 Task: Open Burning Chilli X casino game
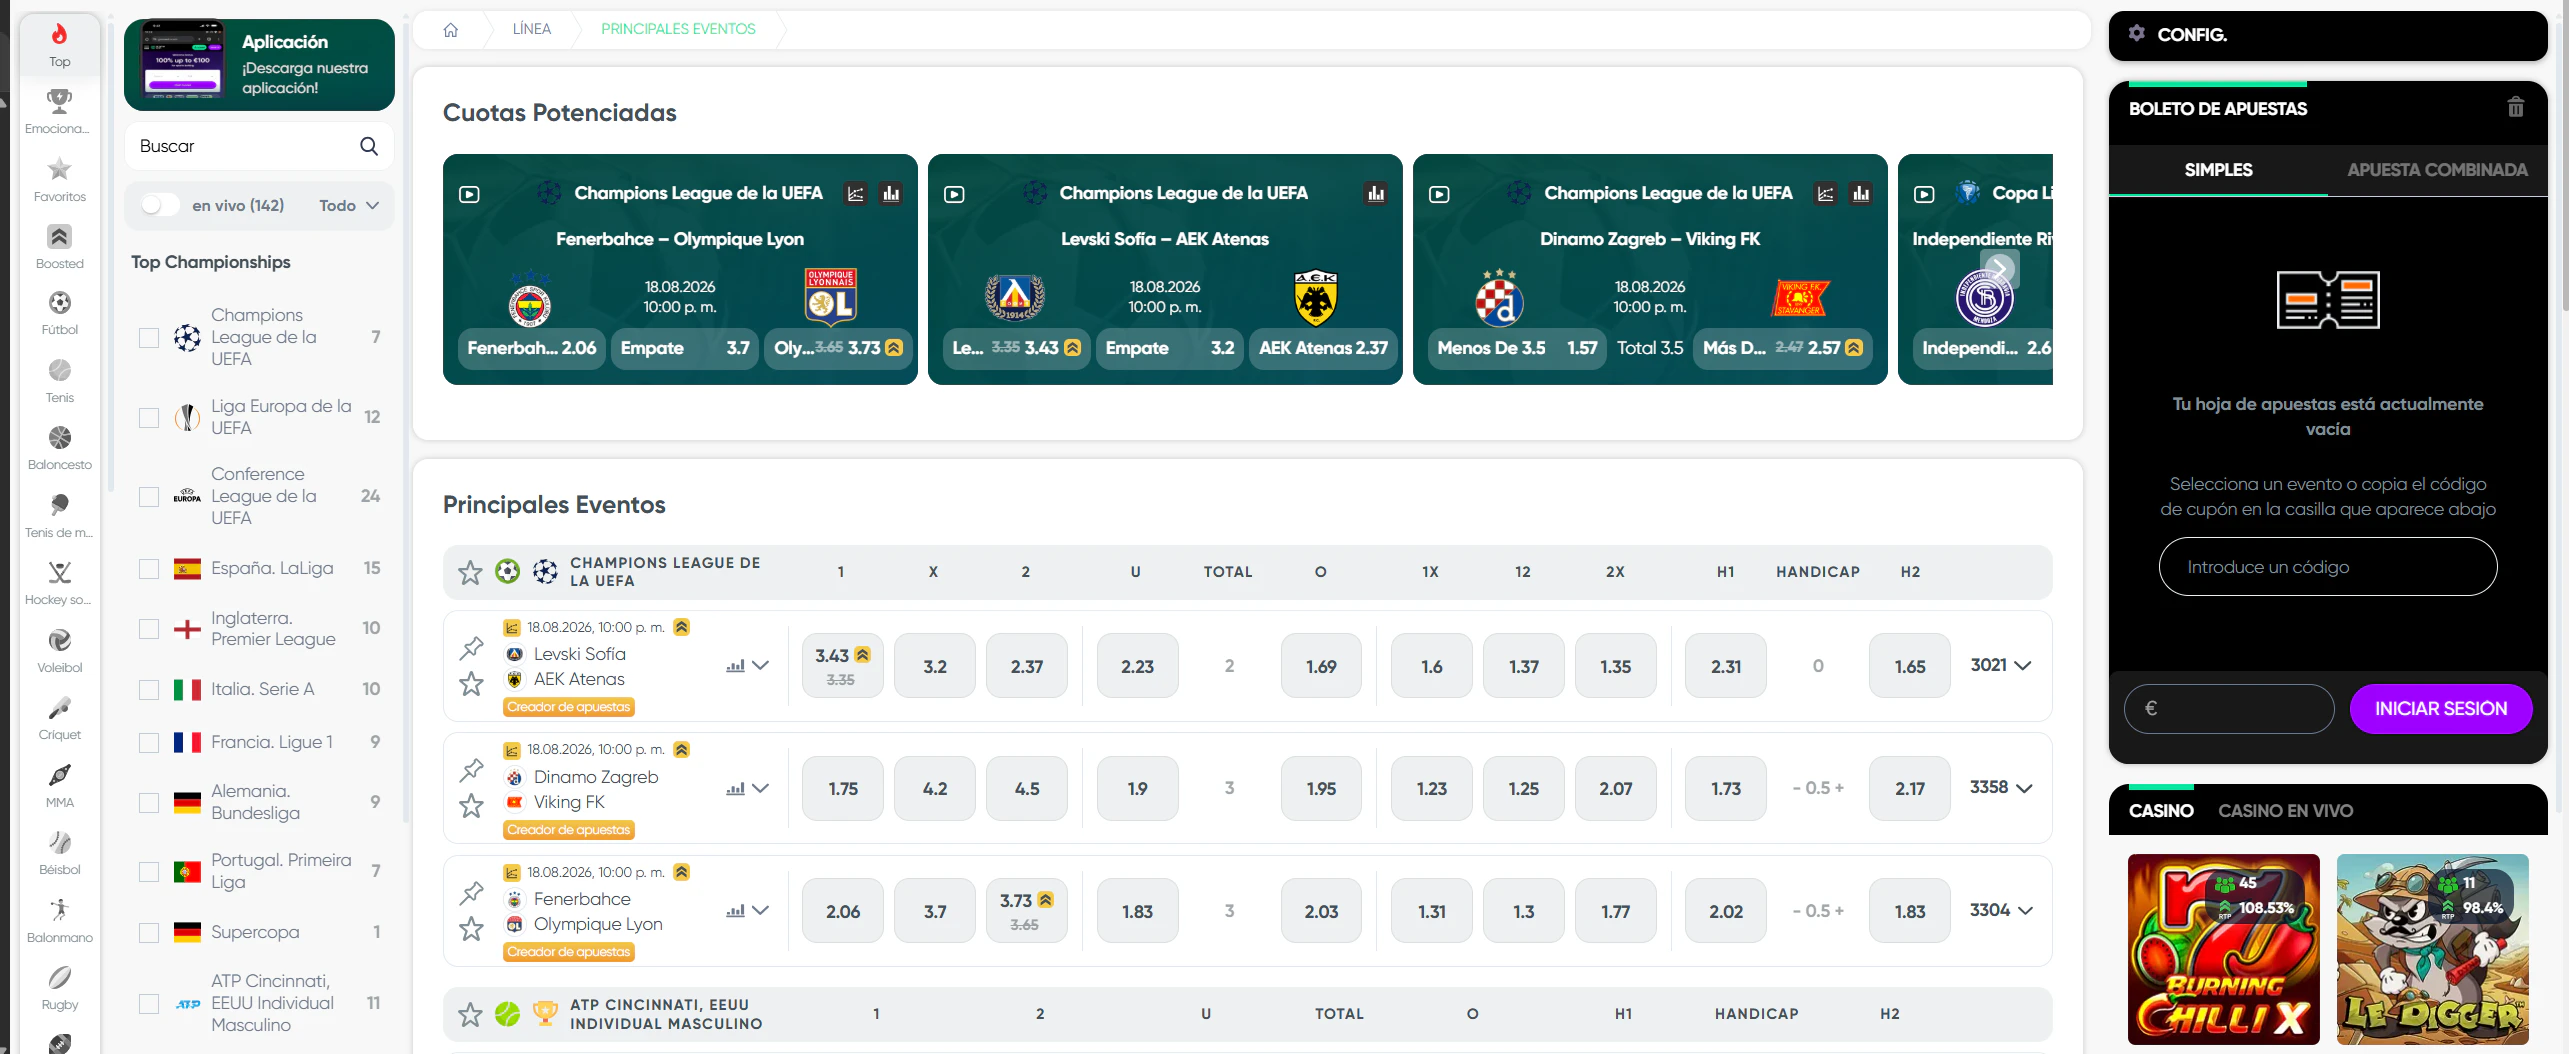pos(2223,949)
